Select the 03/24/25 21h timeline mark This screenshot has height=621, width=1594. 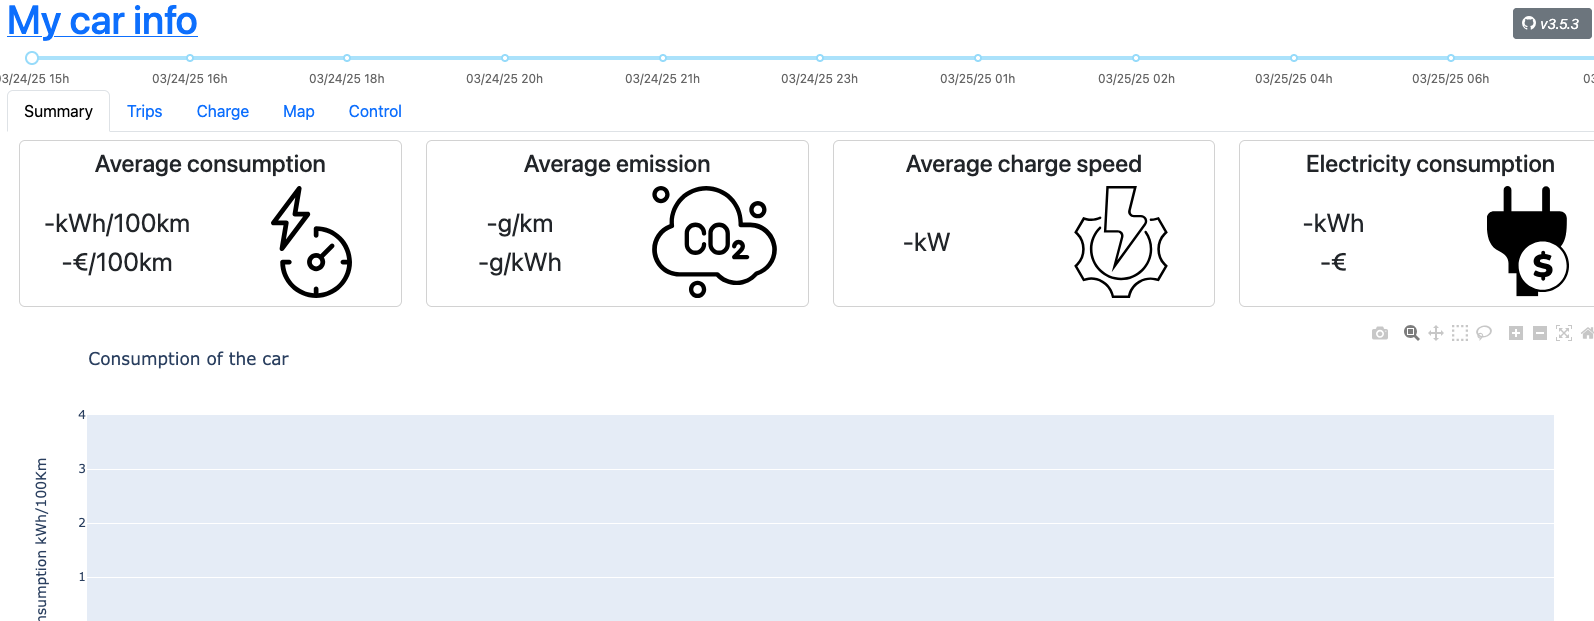663,58
